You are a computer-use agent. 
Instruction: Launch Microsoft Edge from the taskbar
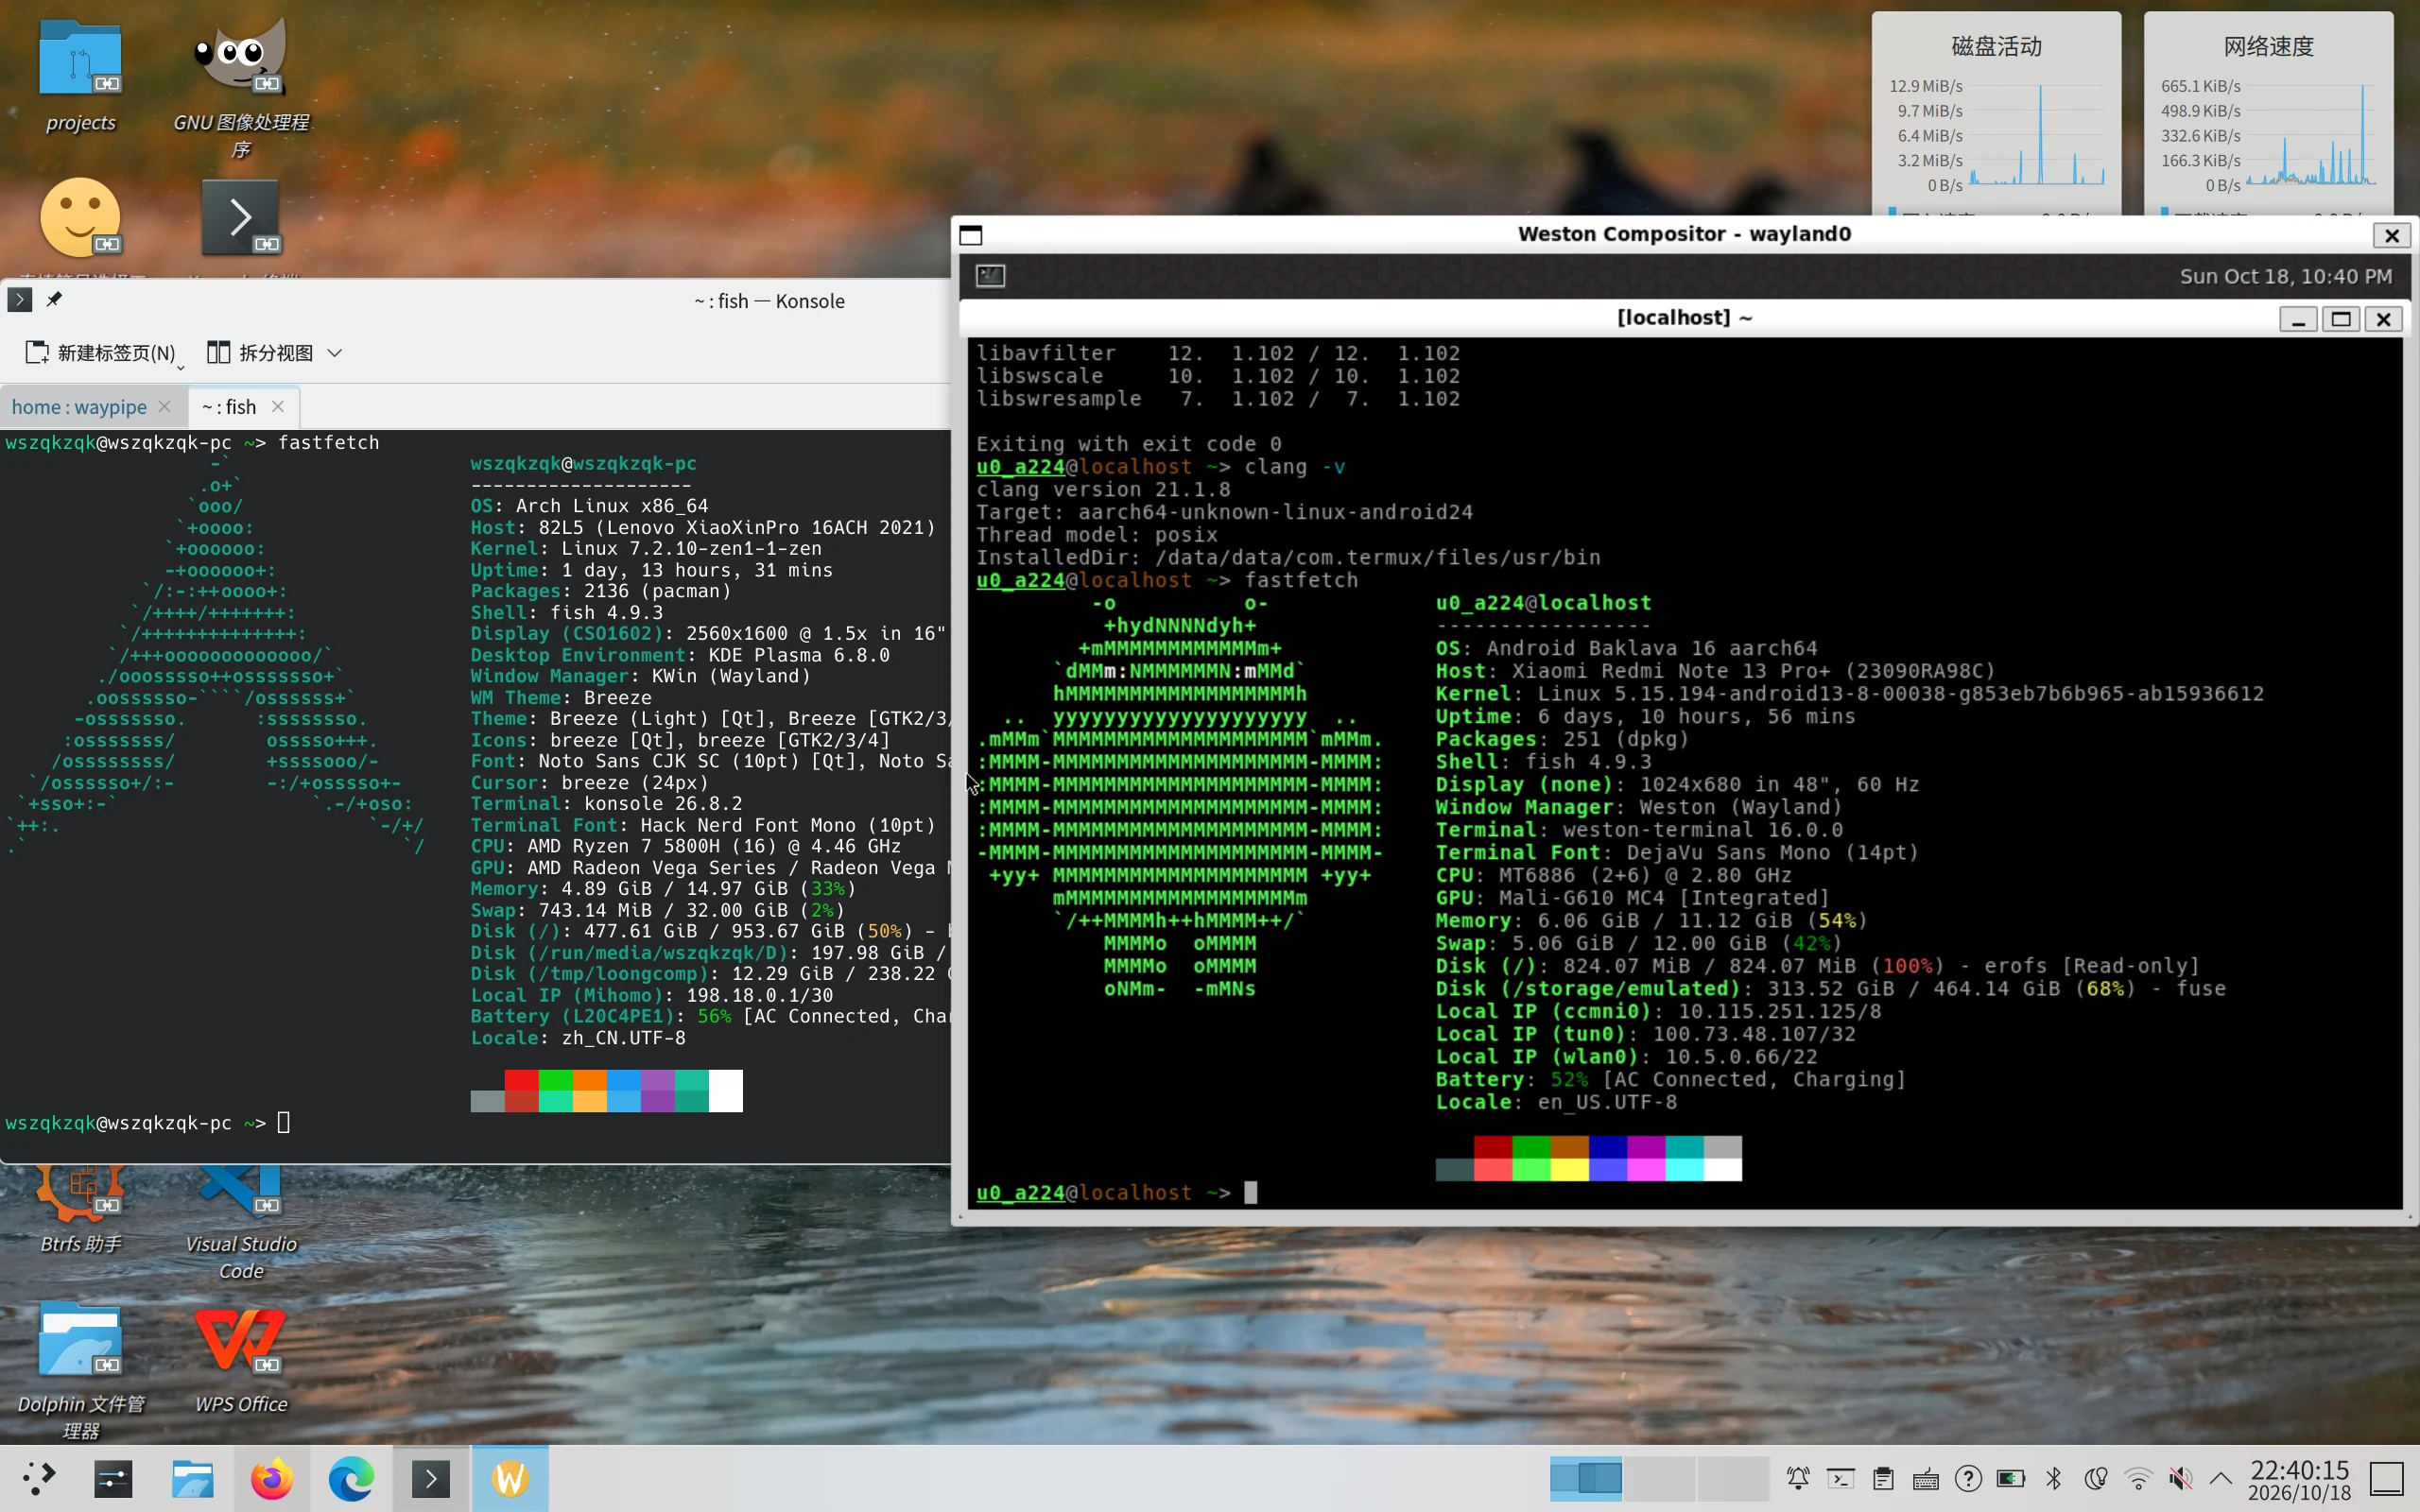[x=351, y=1478]
